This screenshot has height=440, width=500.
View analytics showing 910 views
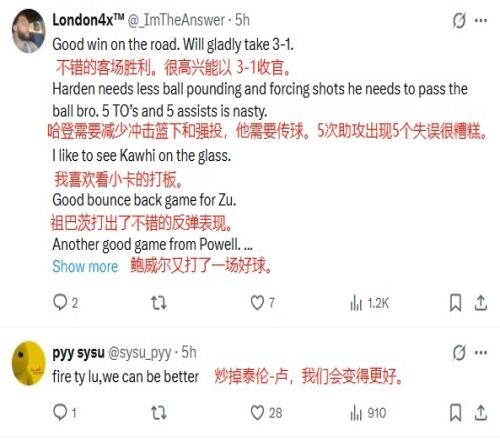[368, 413]
